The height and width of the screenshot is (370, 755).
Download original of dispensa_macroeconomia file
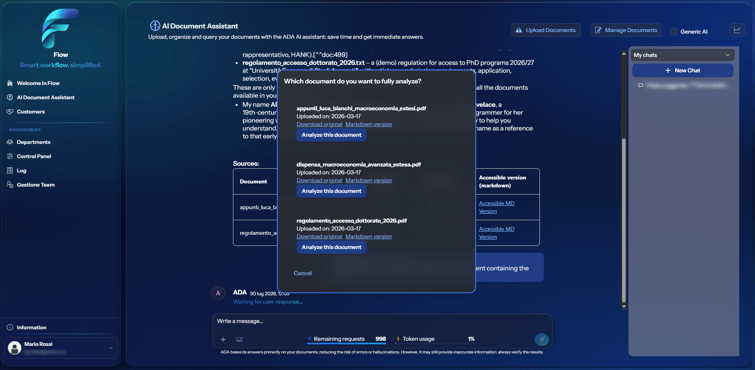319,180
